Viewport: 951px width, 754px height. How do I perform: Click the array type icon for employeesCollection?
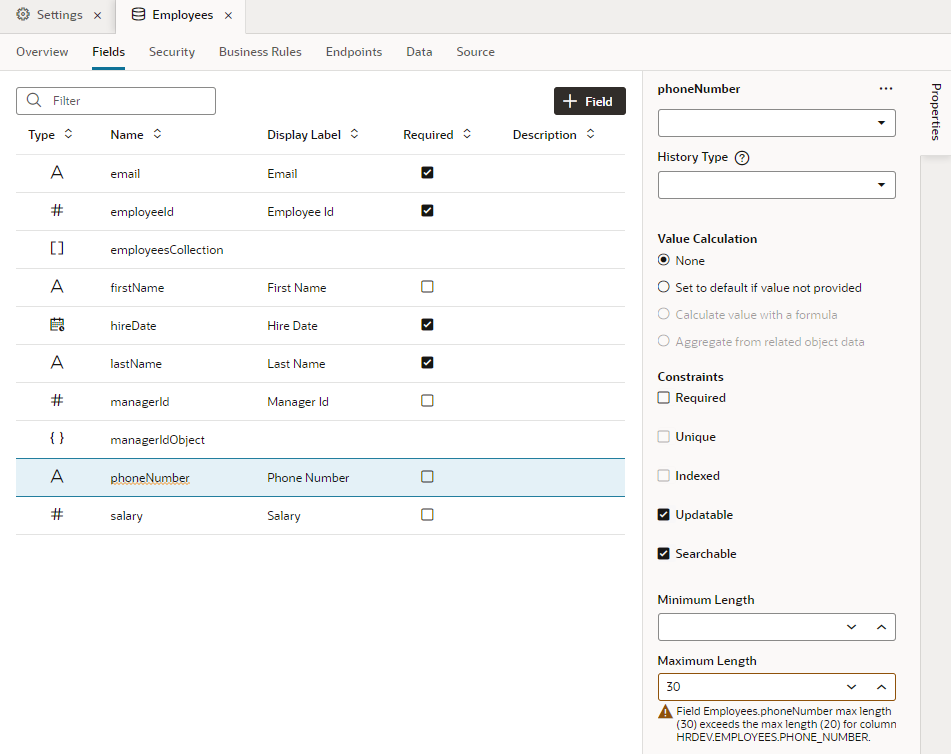[57, 248]
